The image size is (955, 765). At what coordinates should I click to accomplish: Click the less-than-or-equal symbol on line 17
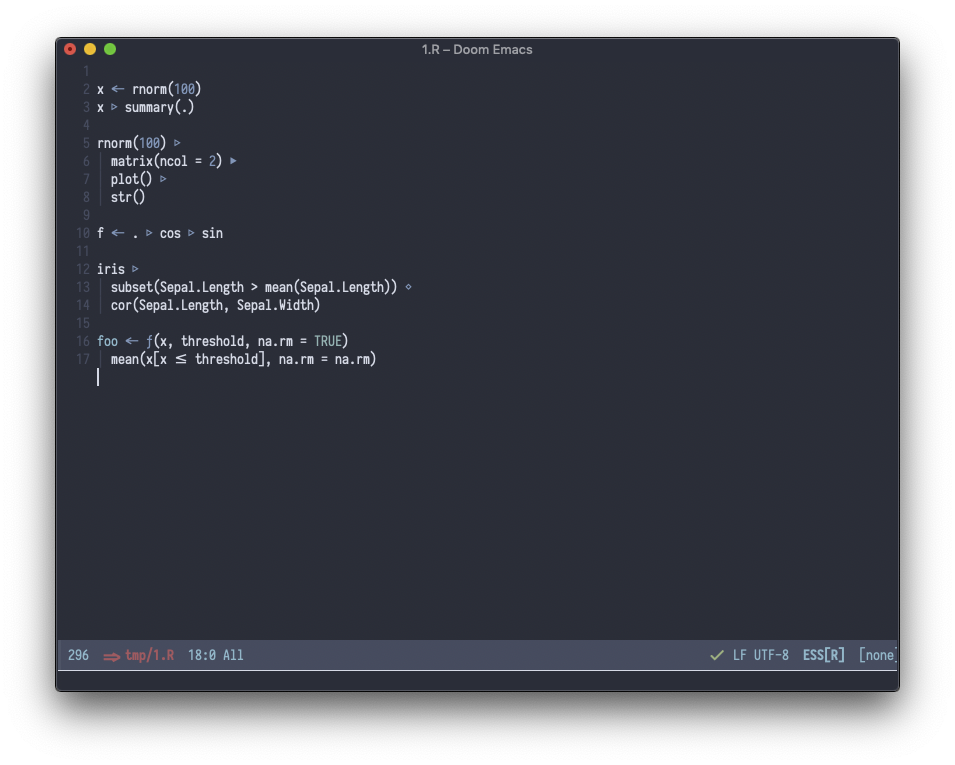click(x=181, y=359)
